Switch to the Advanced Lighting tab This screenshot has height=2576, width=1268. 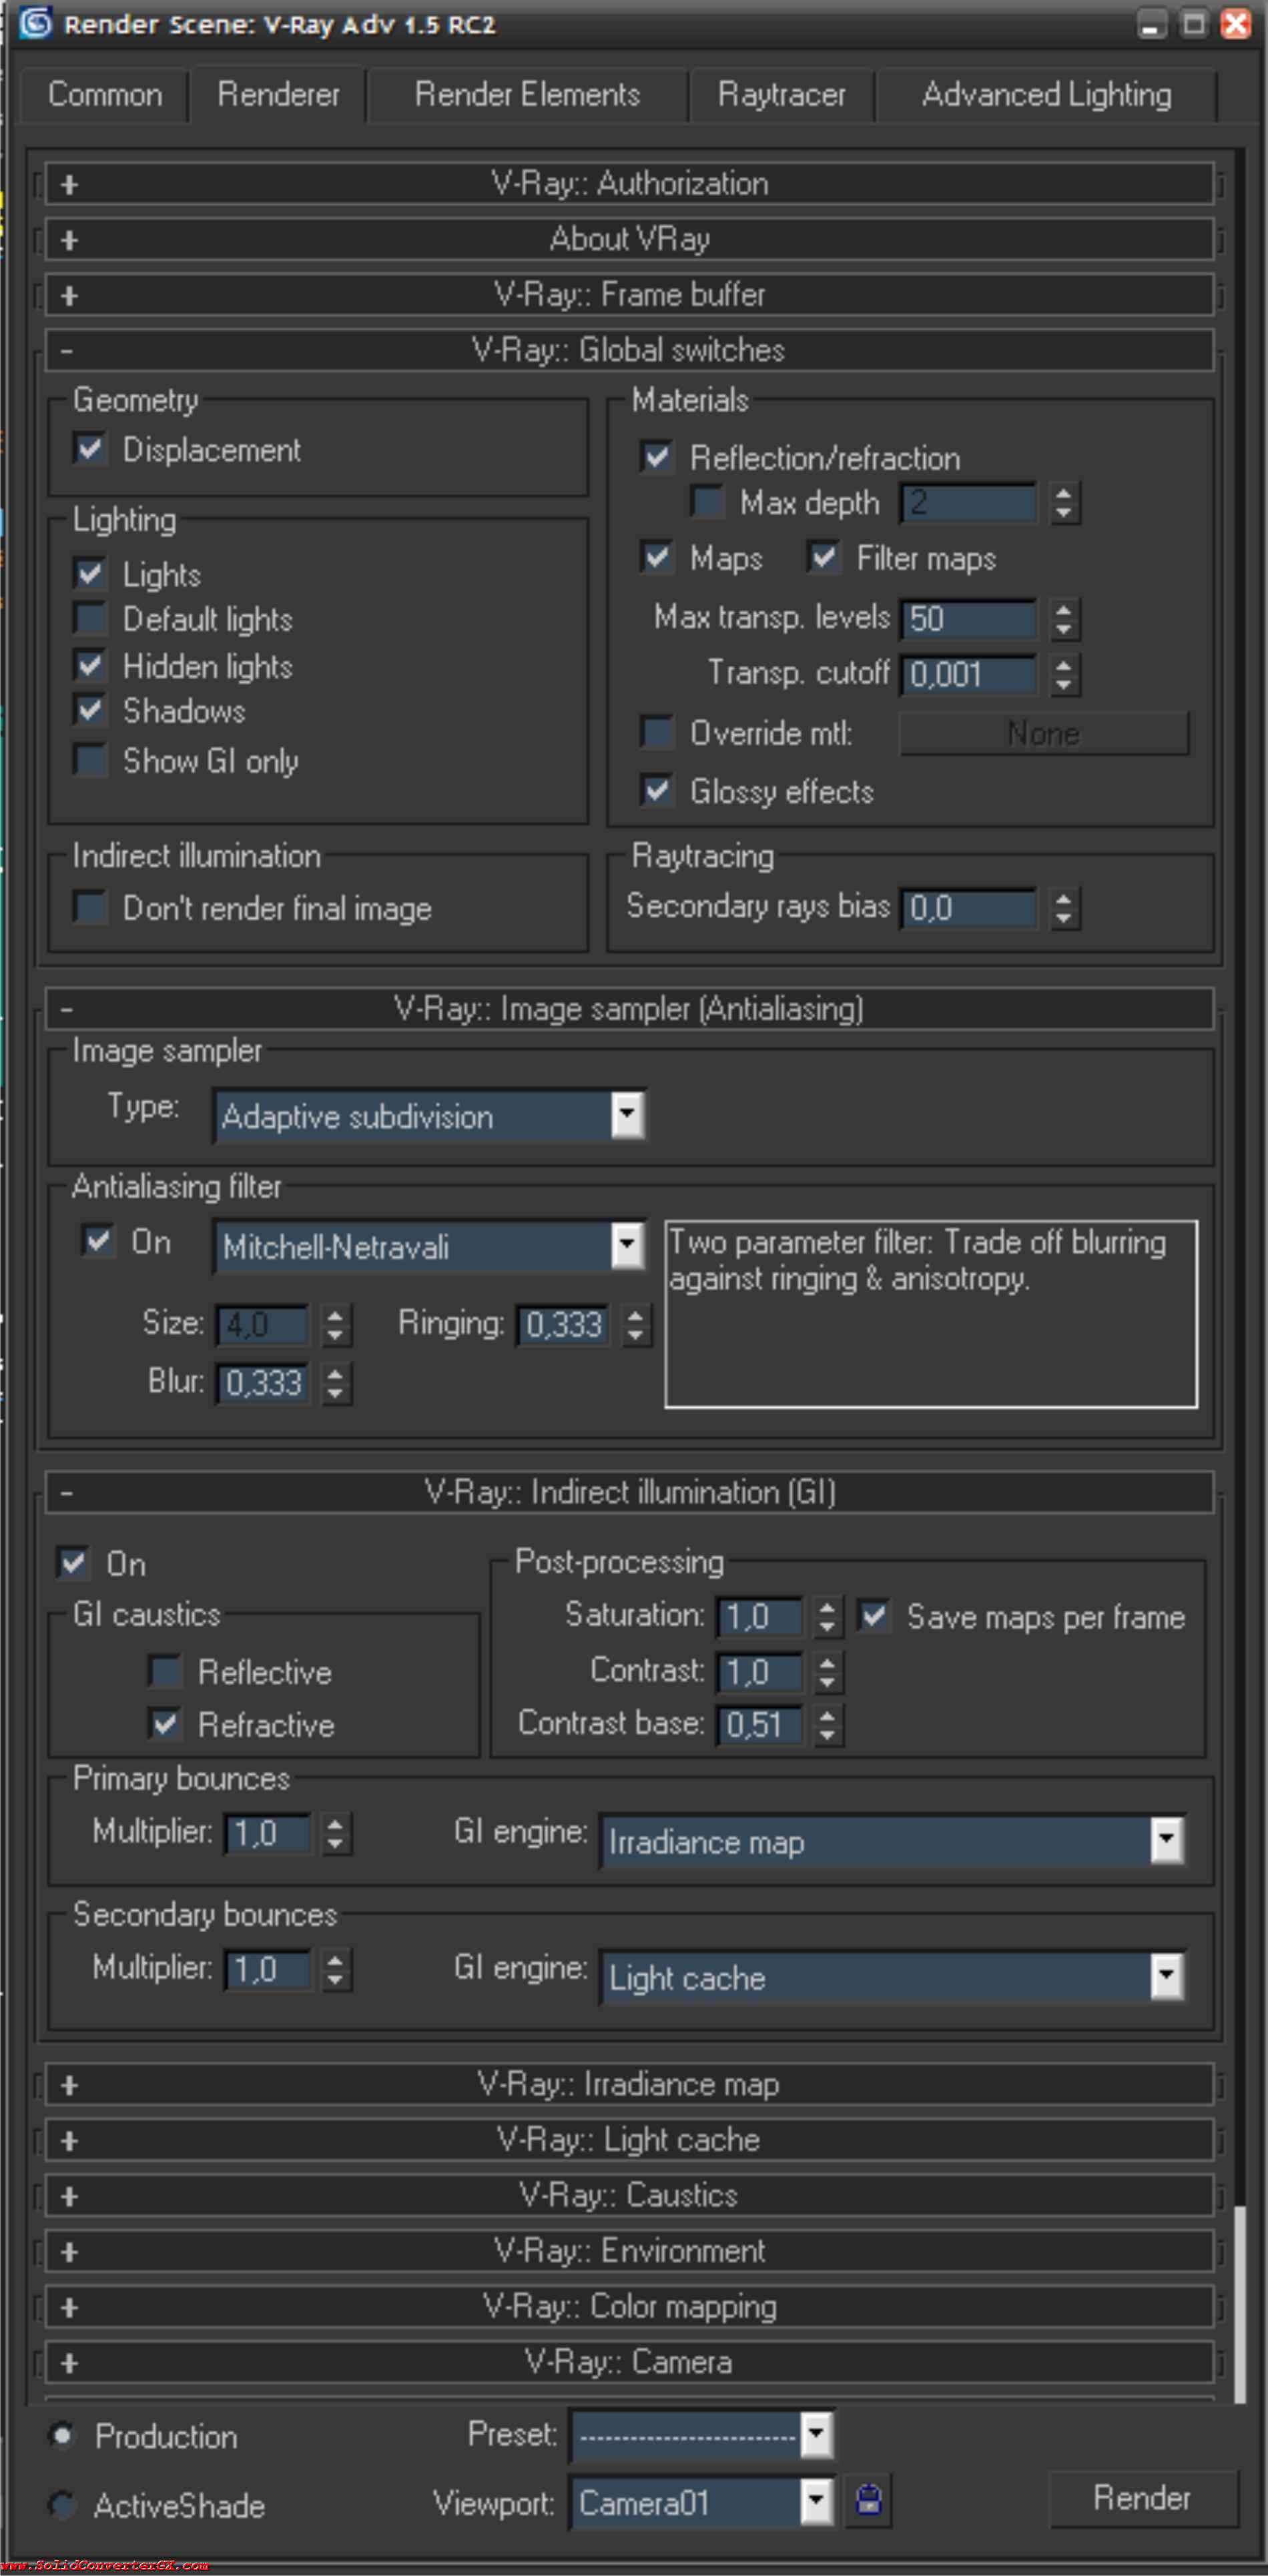(1046, 95)
